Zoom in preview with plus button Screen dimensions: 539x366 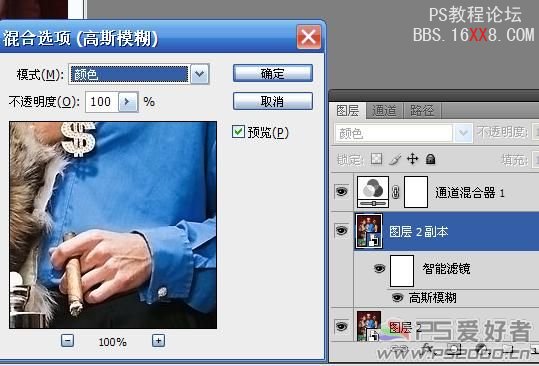pyautogui.click(x=158, y=341)
